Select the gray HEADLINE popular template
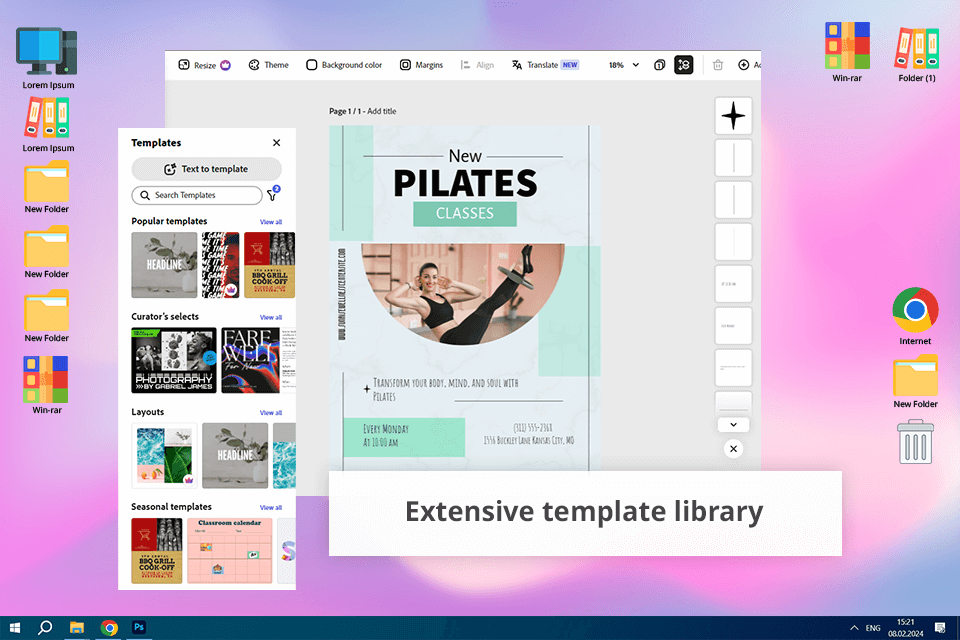960x640 pixels. click(x=164, y=265)
